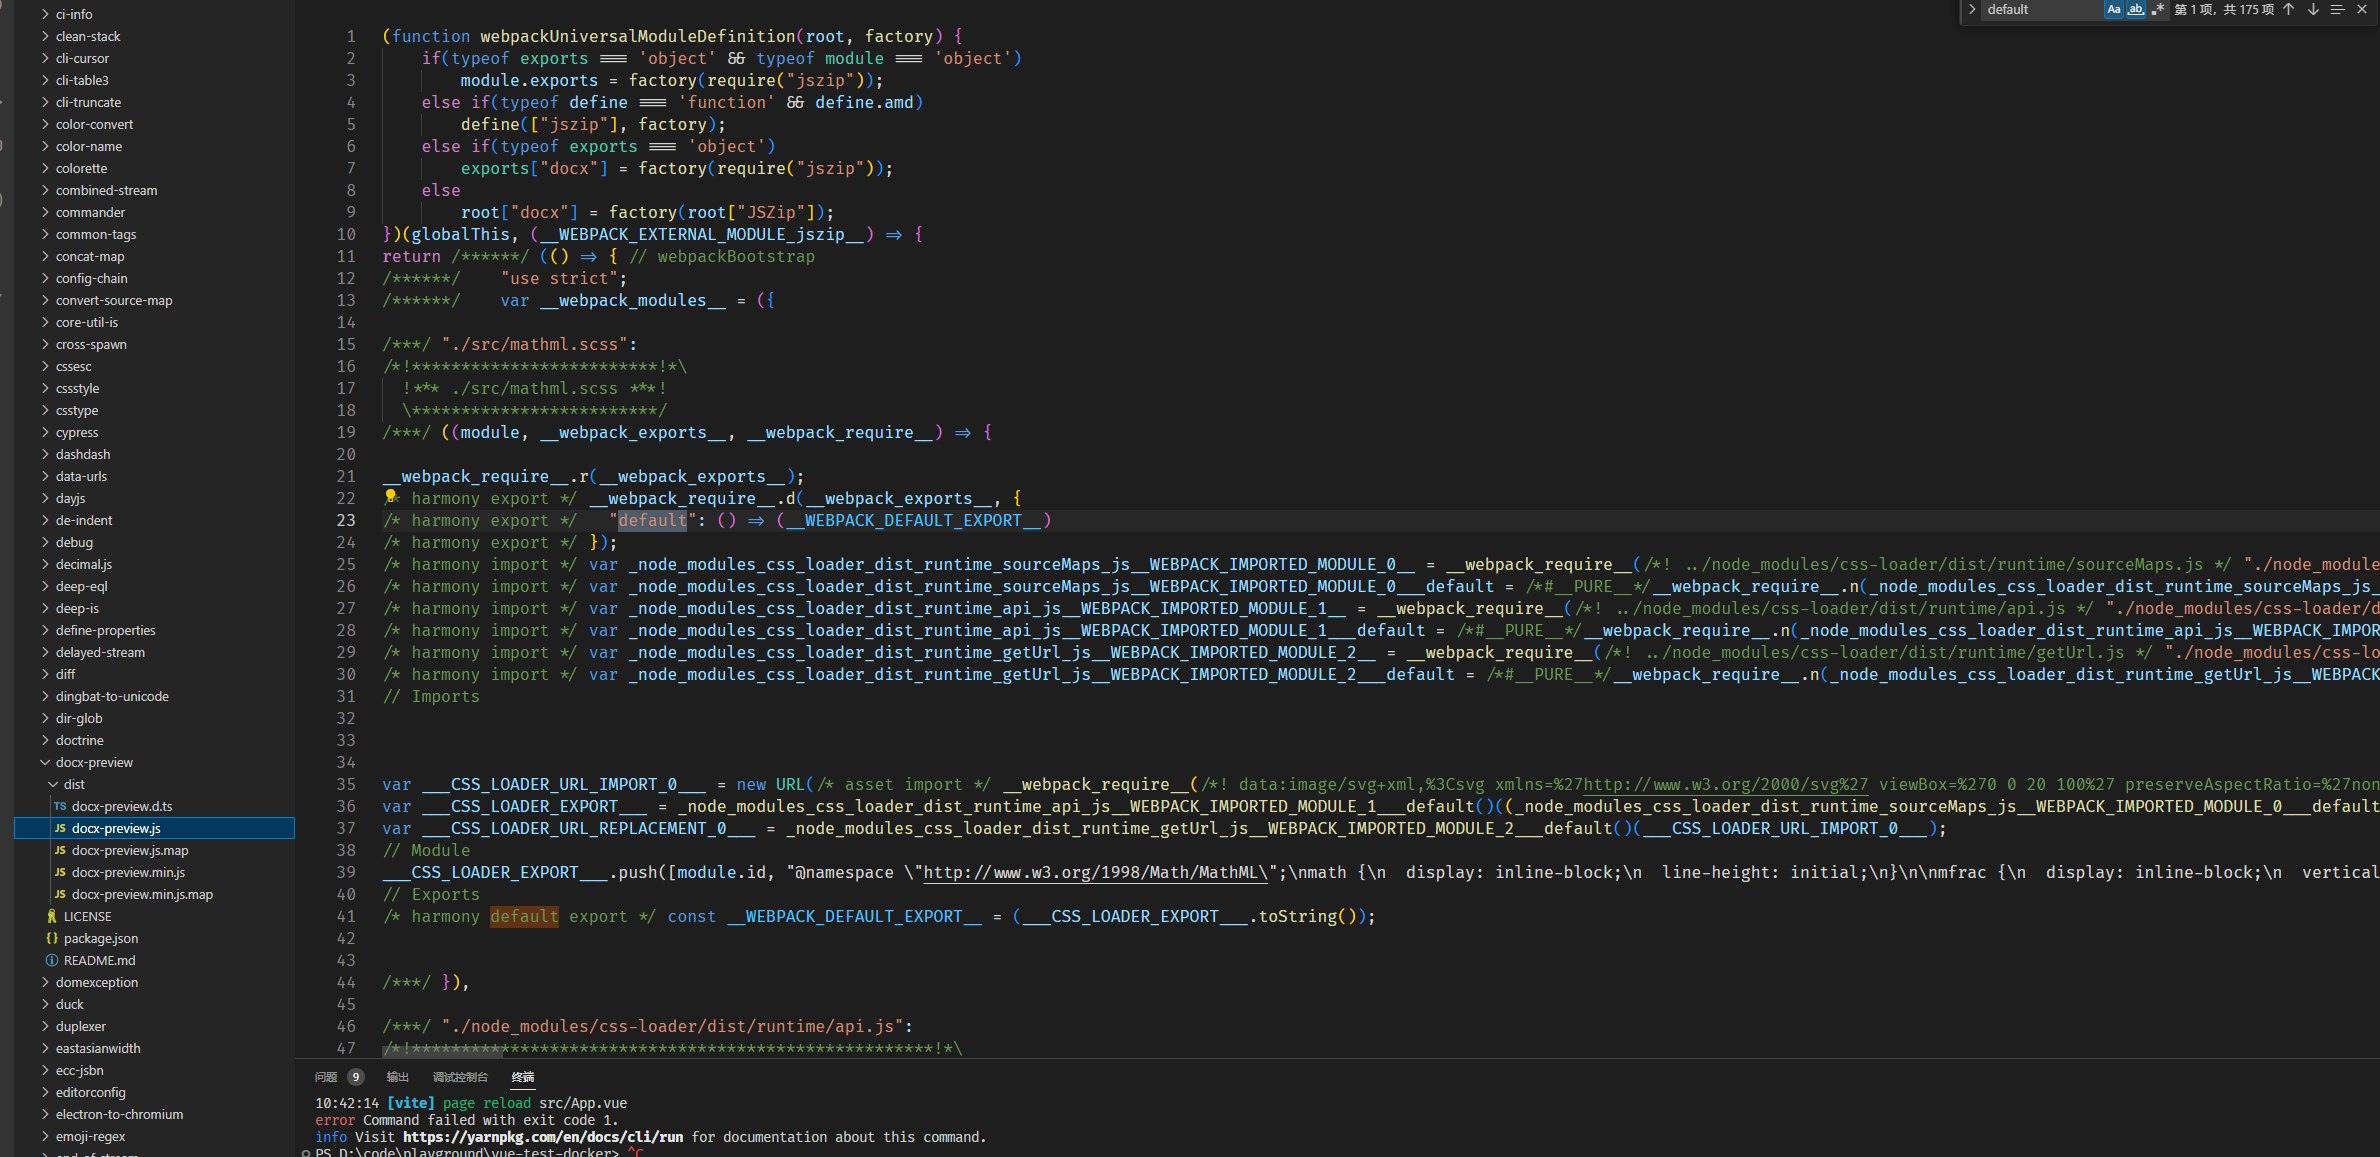Image resolution: width=2380 pixels, height=1157 pixels.
Task: Toggle find in selection icon
Action: [x=2337, y=10]
